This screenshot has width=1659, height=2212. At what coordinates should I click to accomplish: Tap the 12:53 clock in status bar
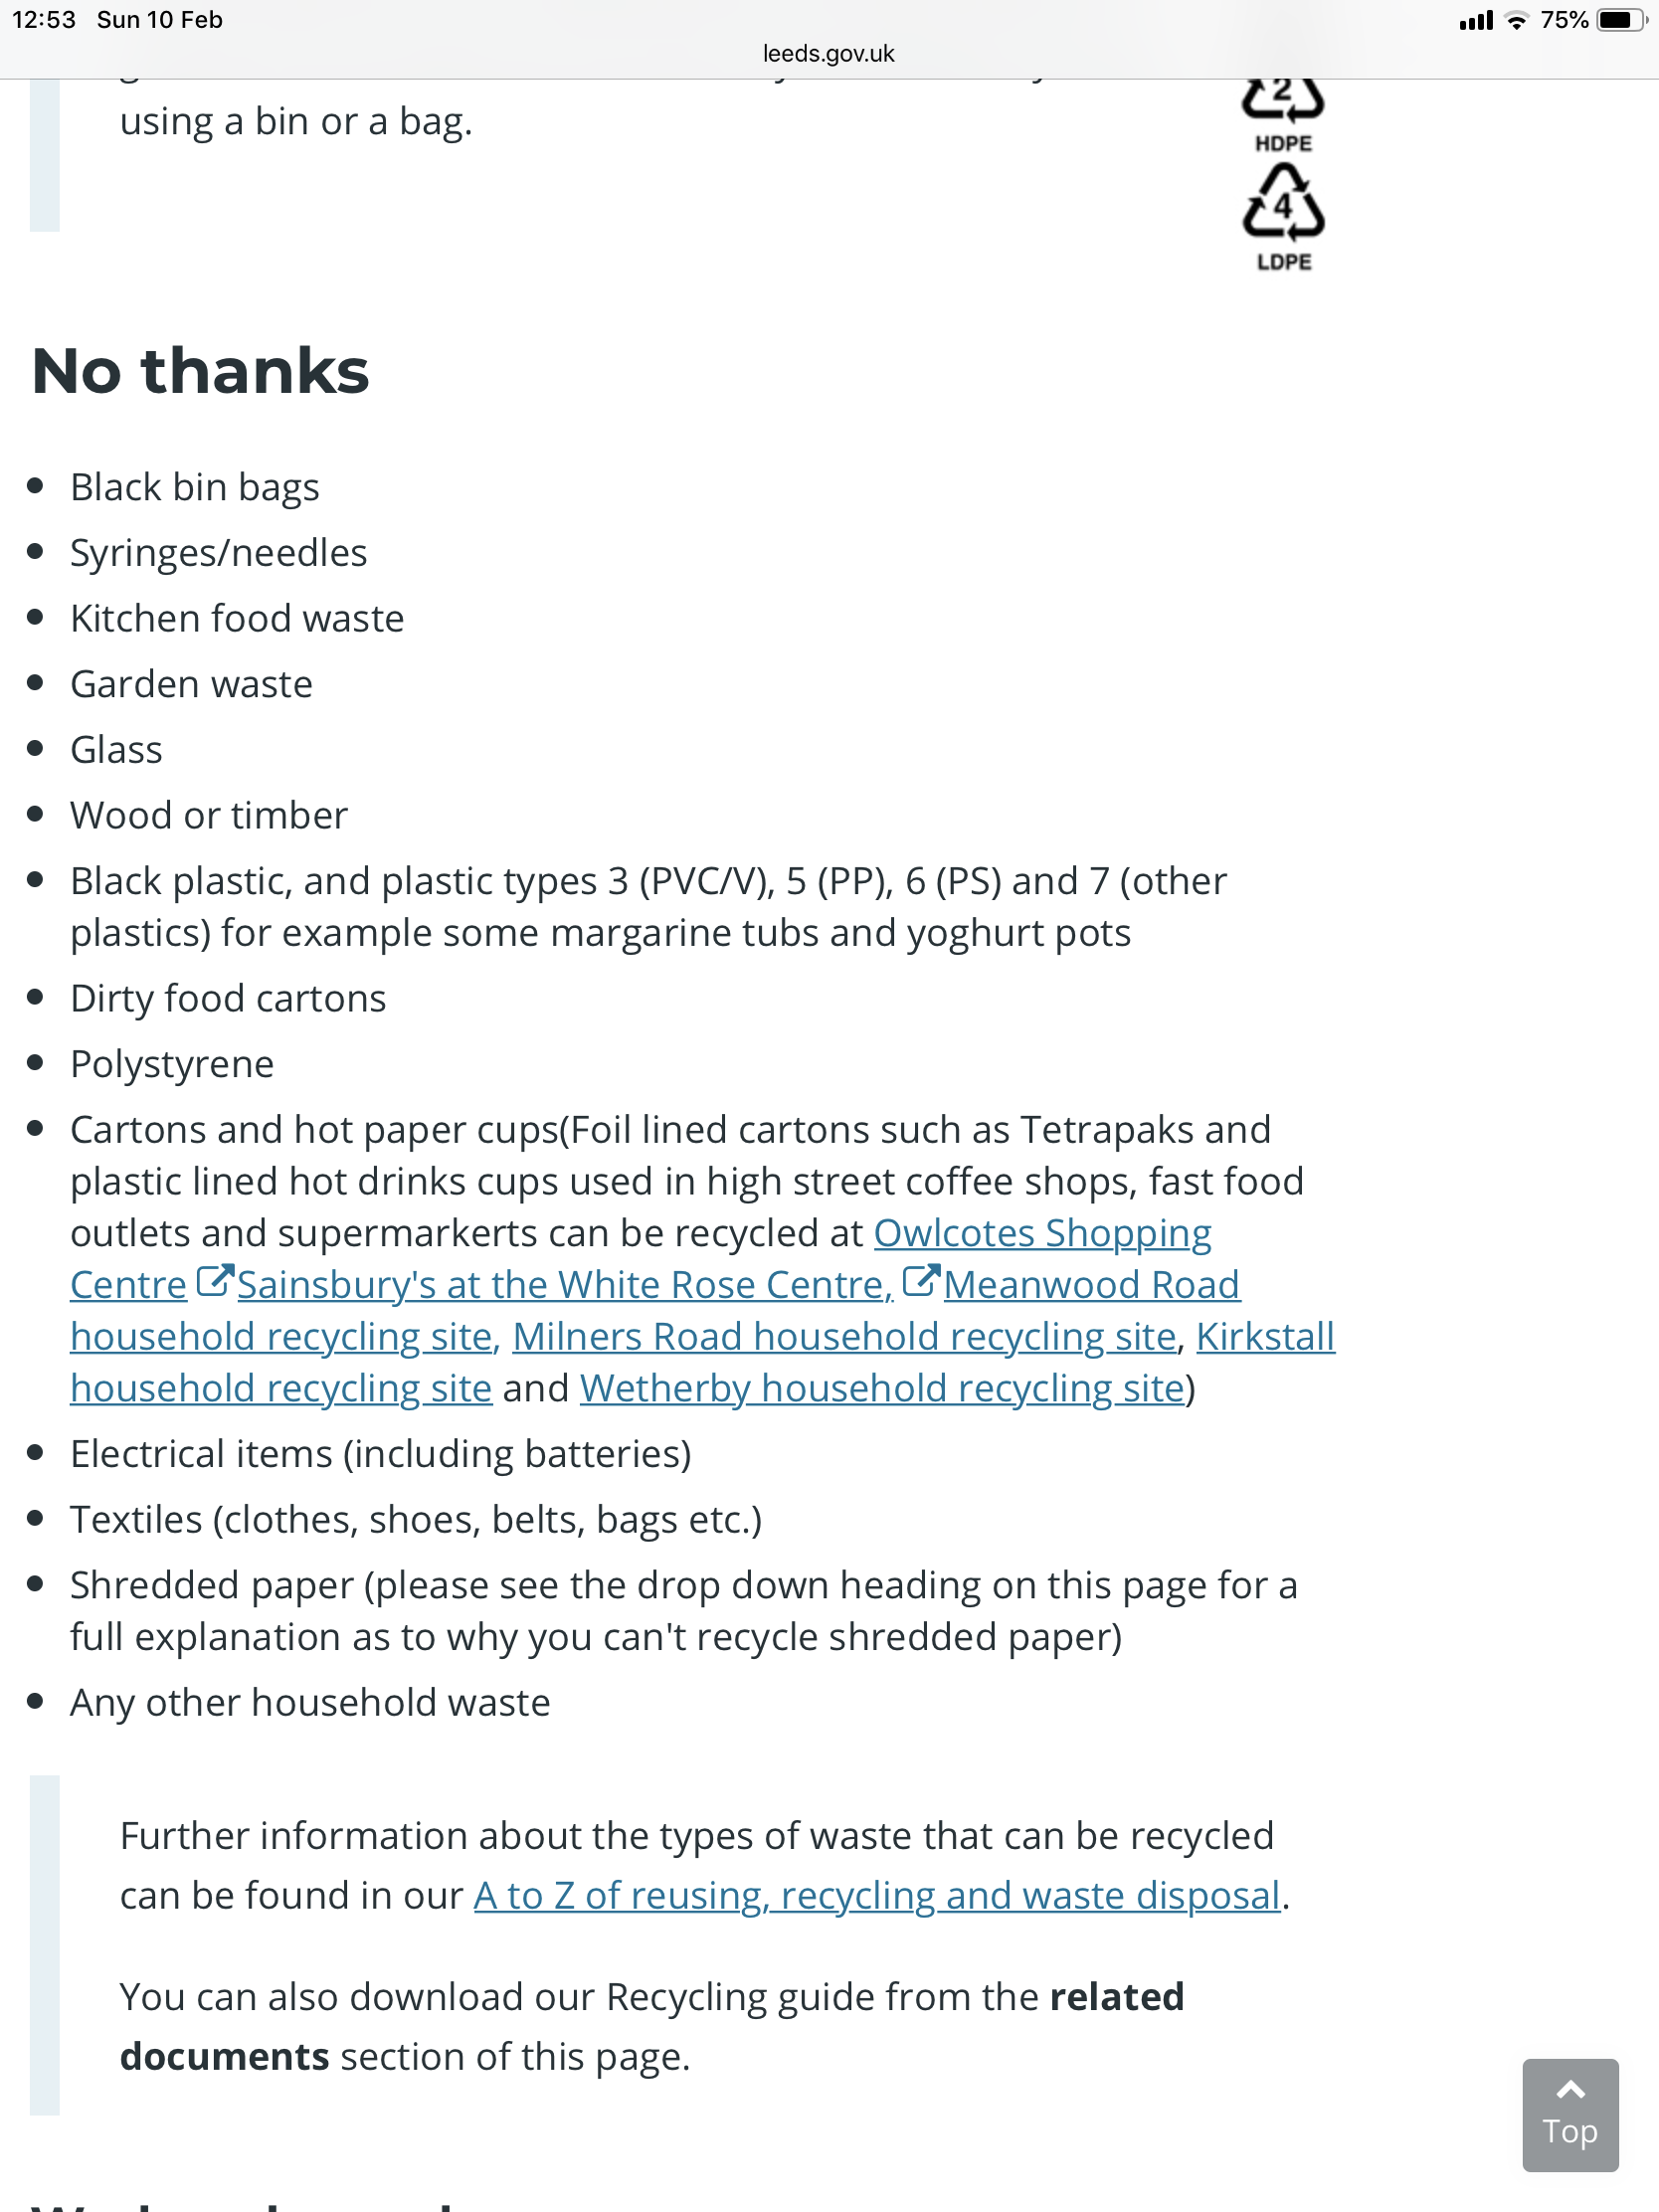[44, 20]
